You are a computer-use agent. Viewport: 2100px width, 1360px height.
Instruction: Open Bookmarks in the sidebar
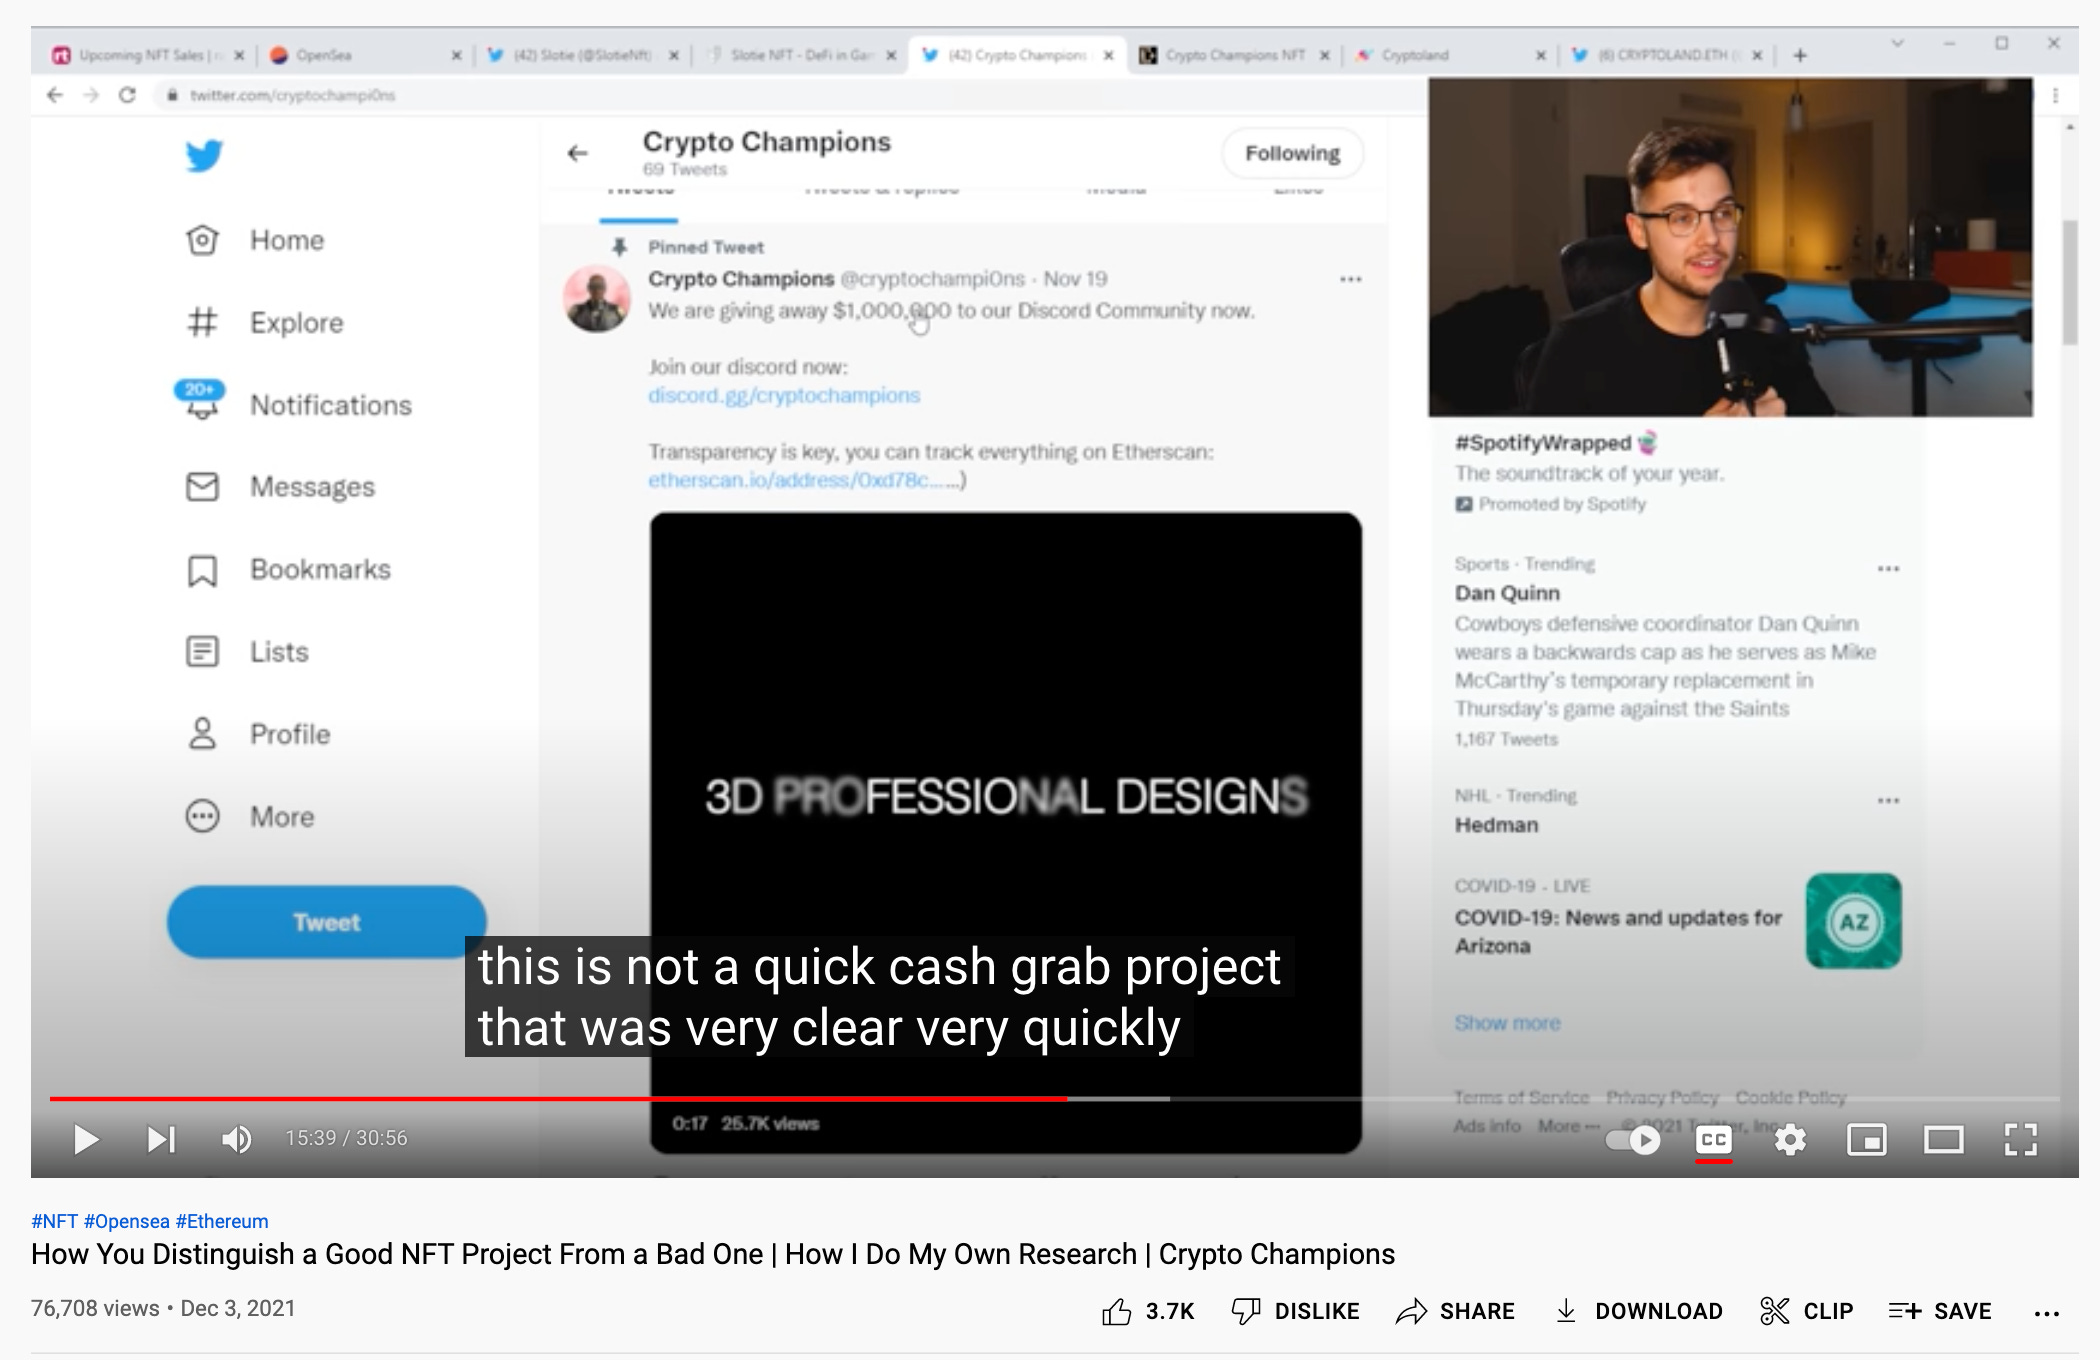coord(288,569)
